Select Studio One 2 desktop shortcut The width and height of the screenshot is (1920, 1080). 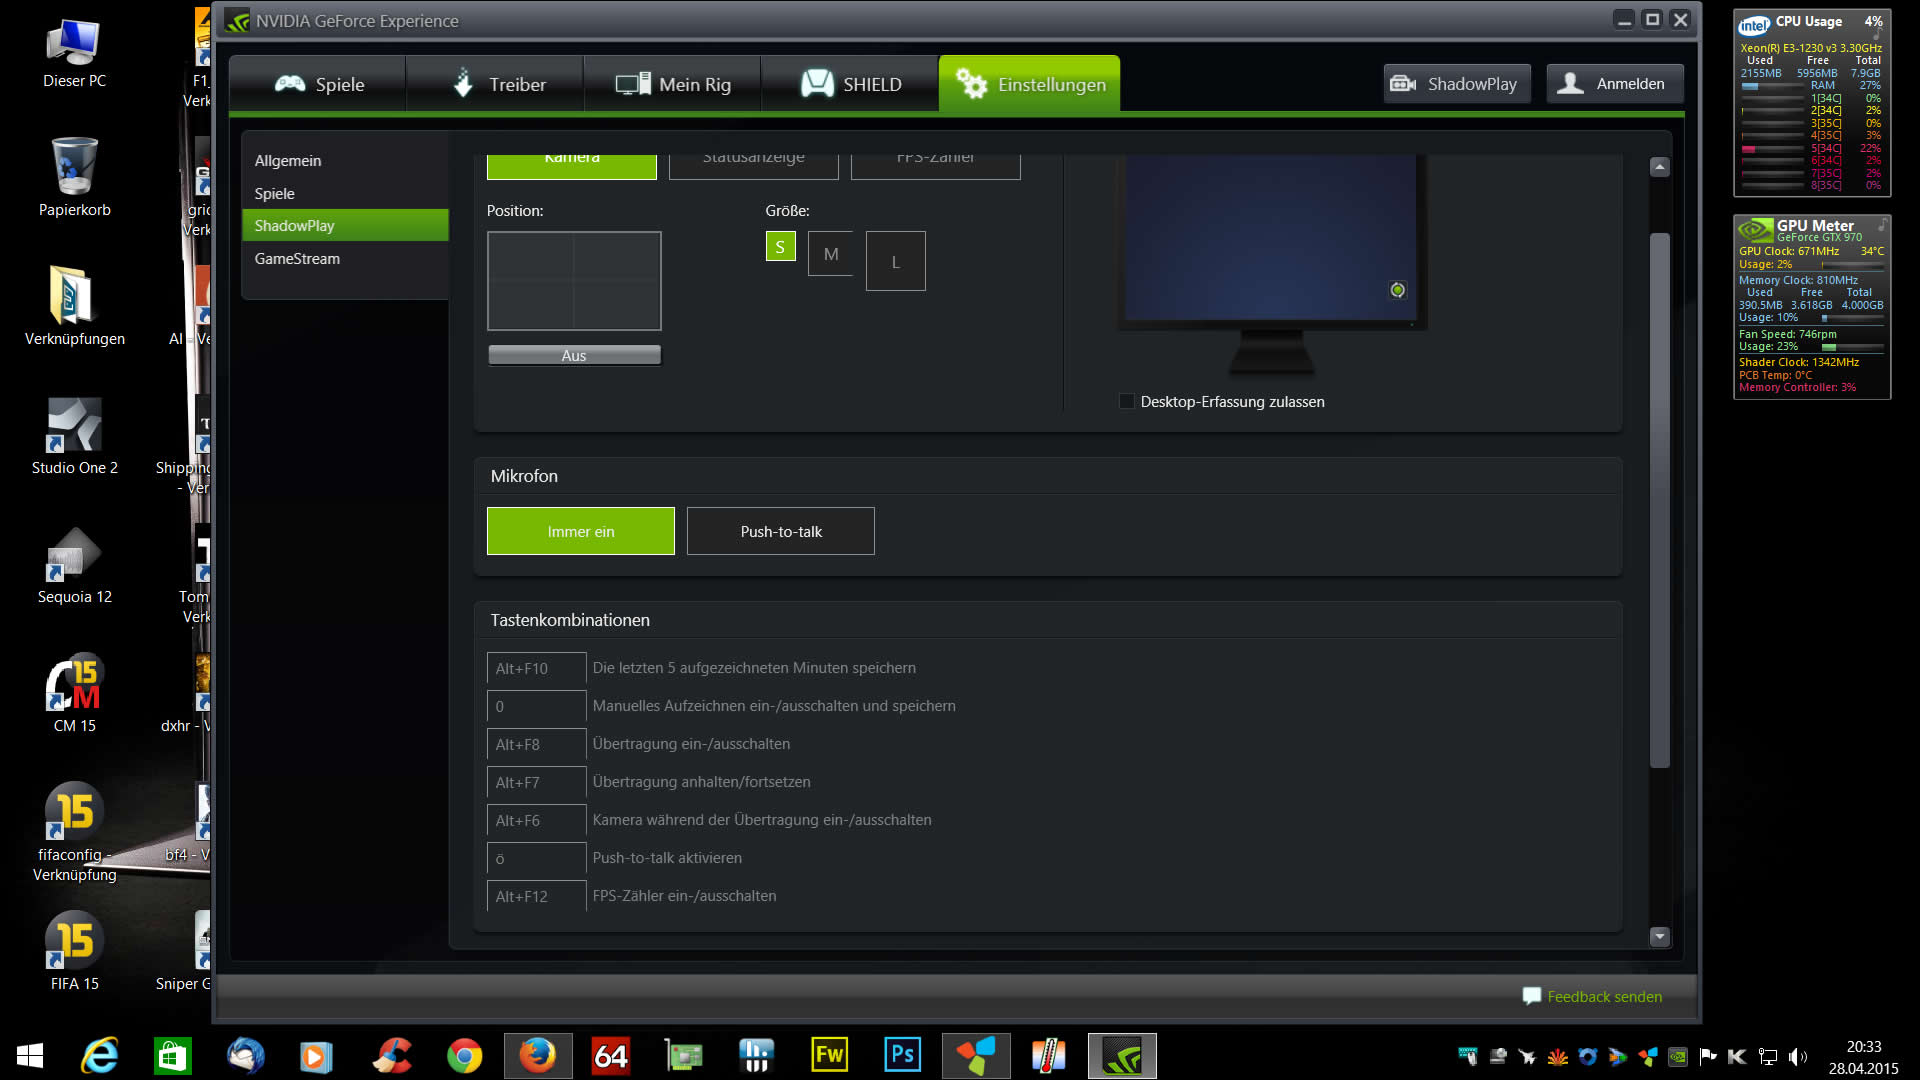coord(75,436)
